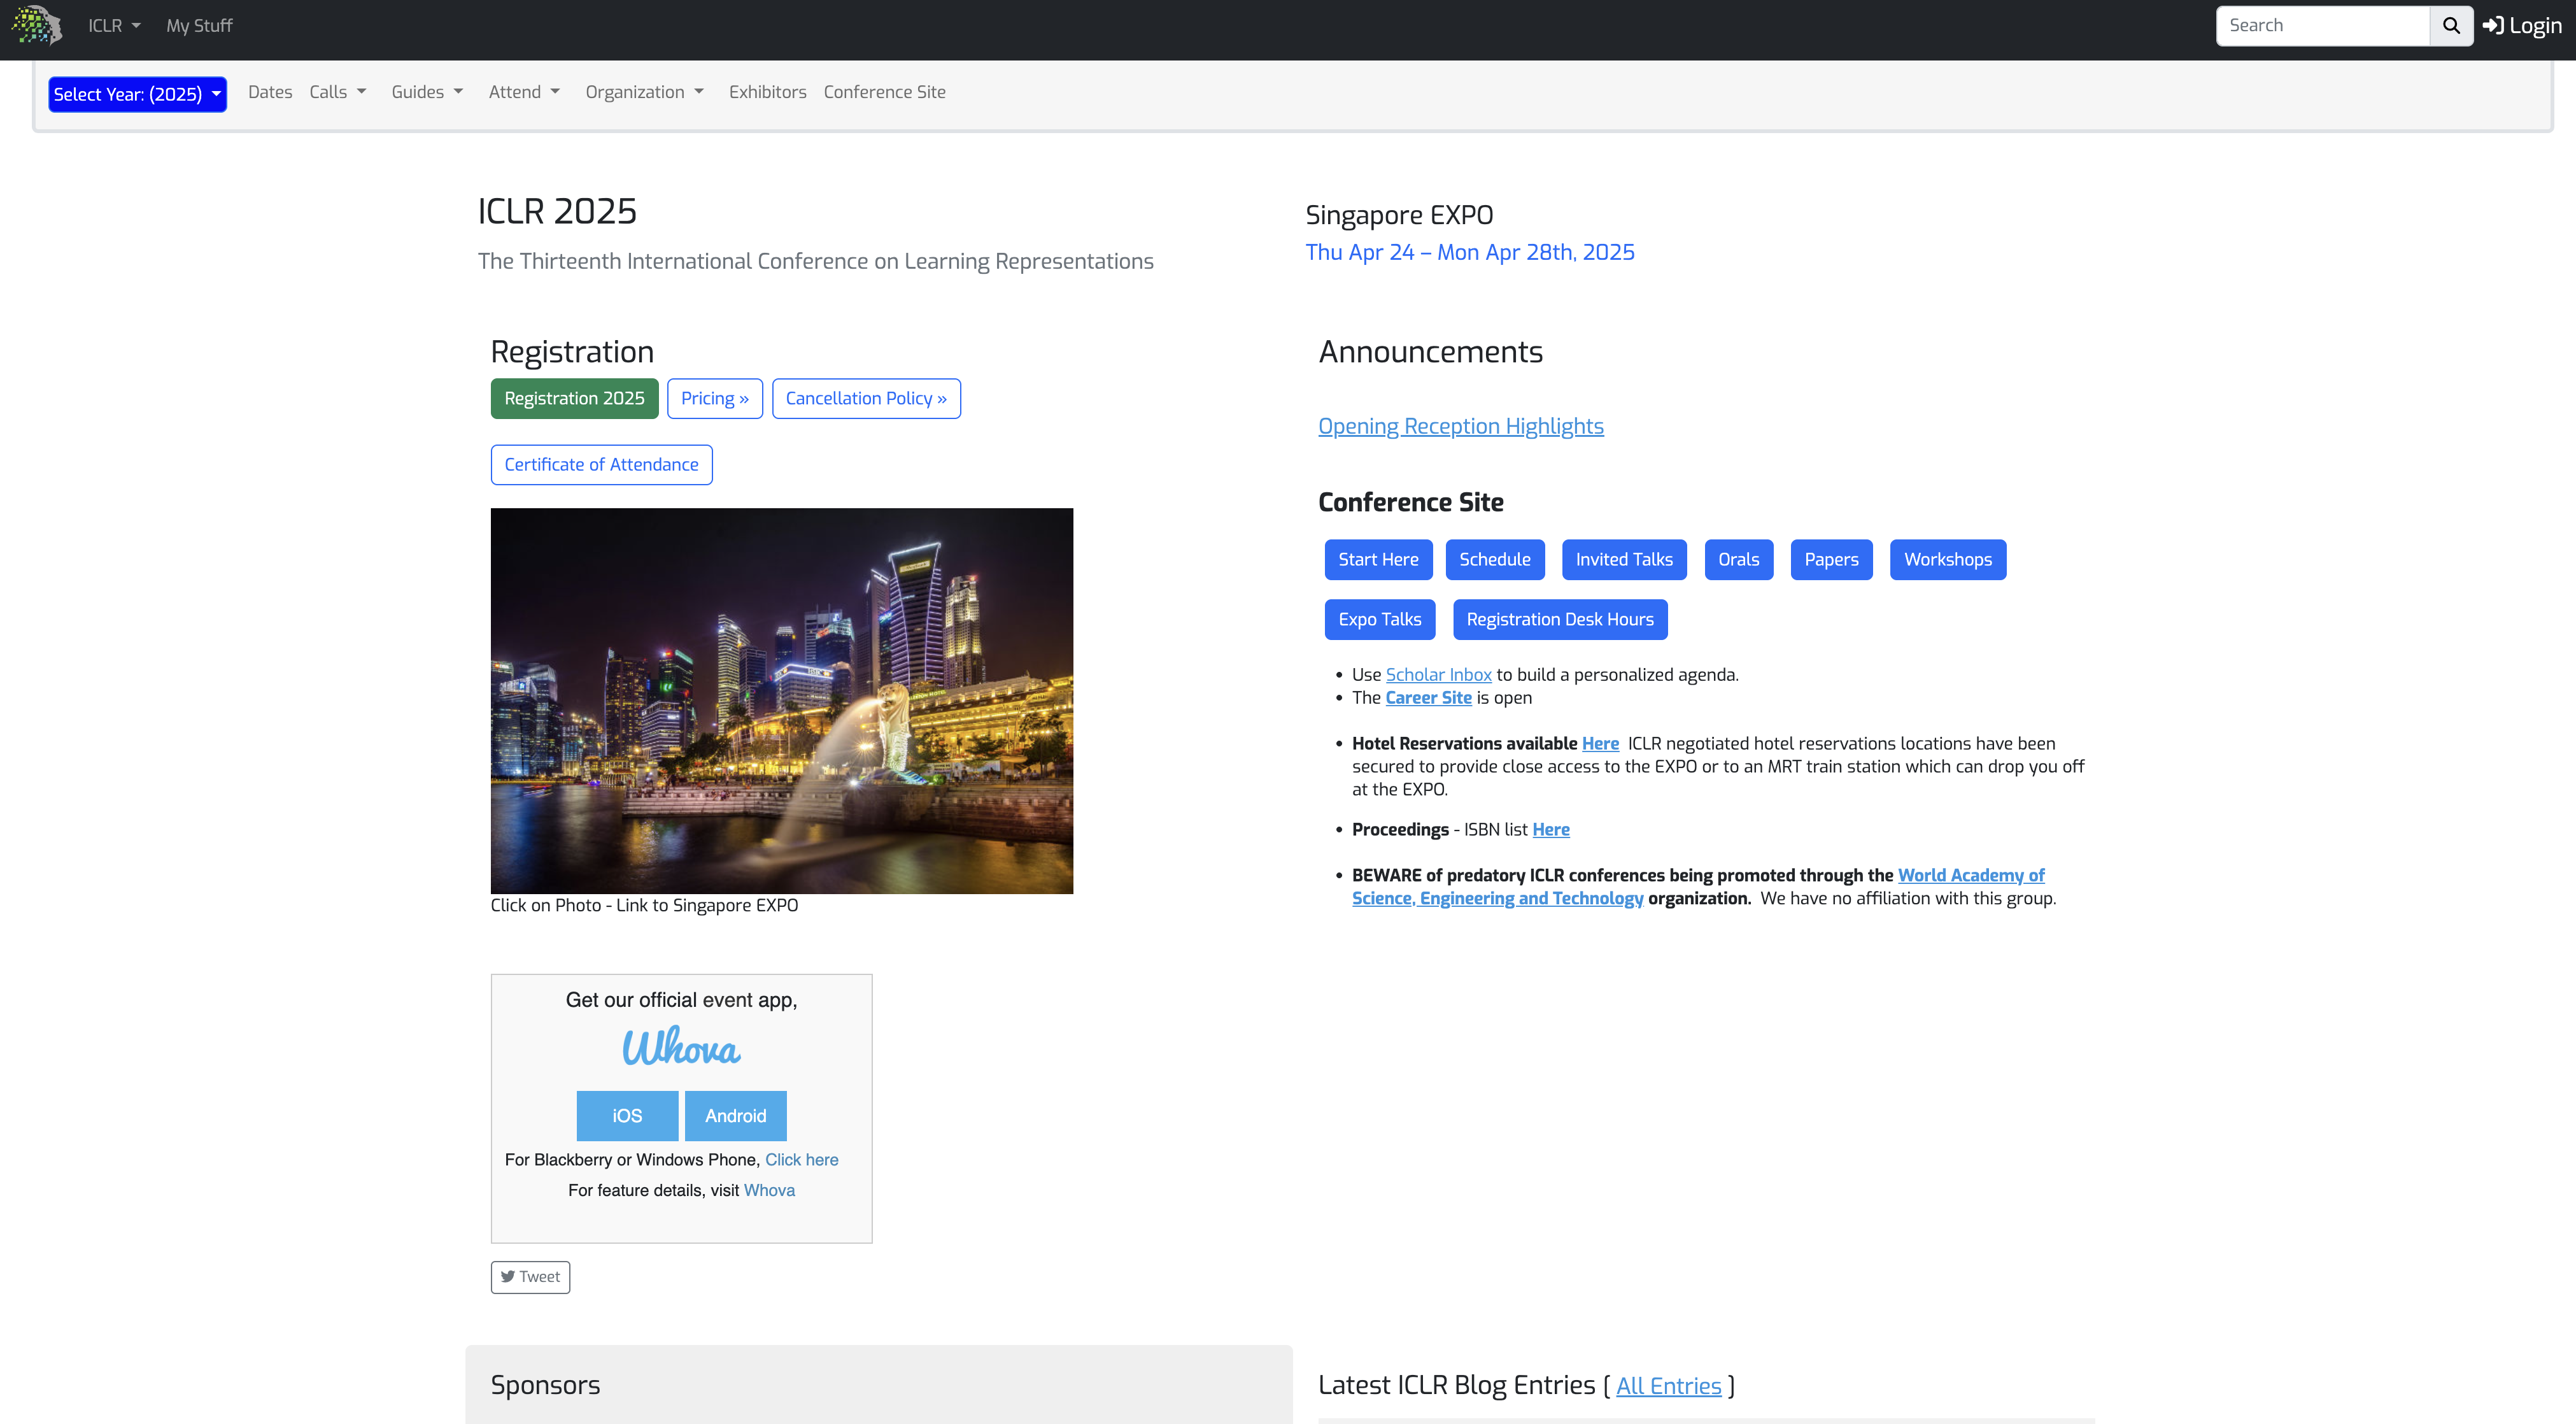The width and height of the screenshot is (2576, 1424).
Task: Open My Stuff in top bar
Action: pos(199,26)
